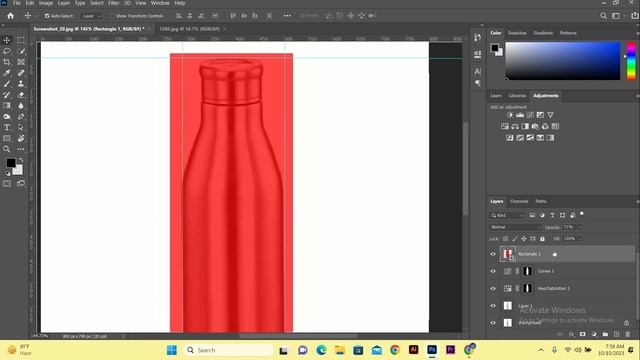Select the Eraser tool
The width and height of the screenshot is (640, 360).
(x=21, y=95)
